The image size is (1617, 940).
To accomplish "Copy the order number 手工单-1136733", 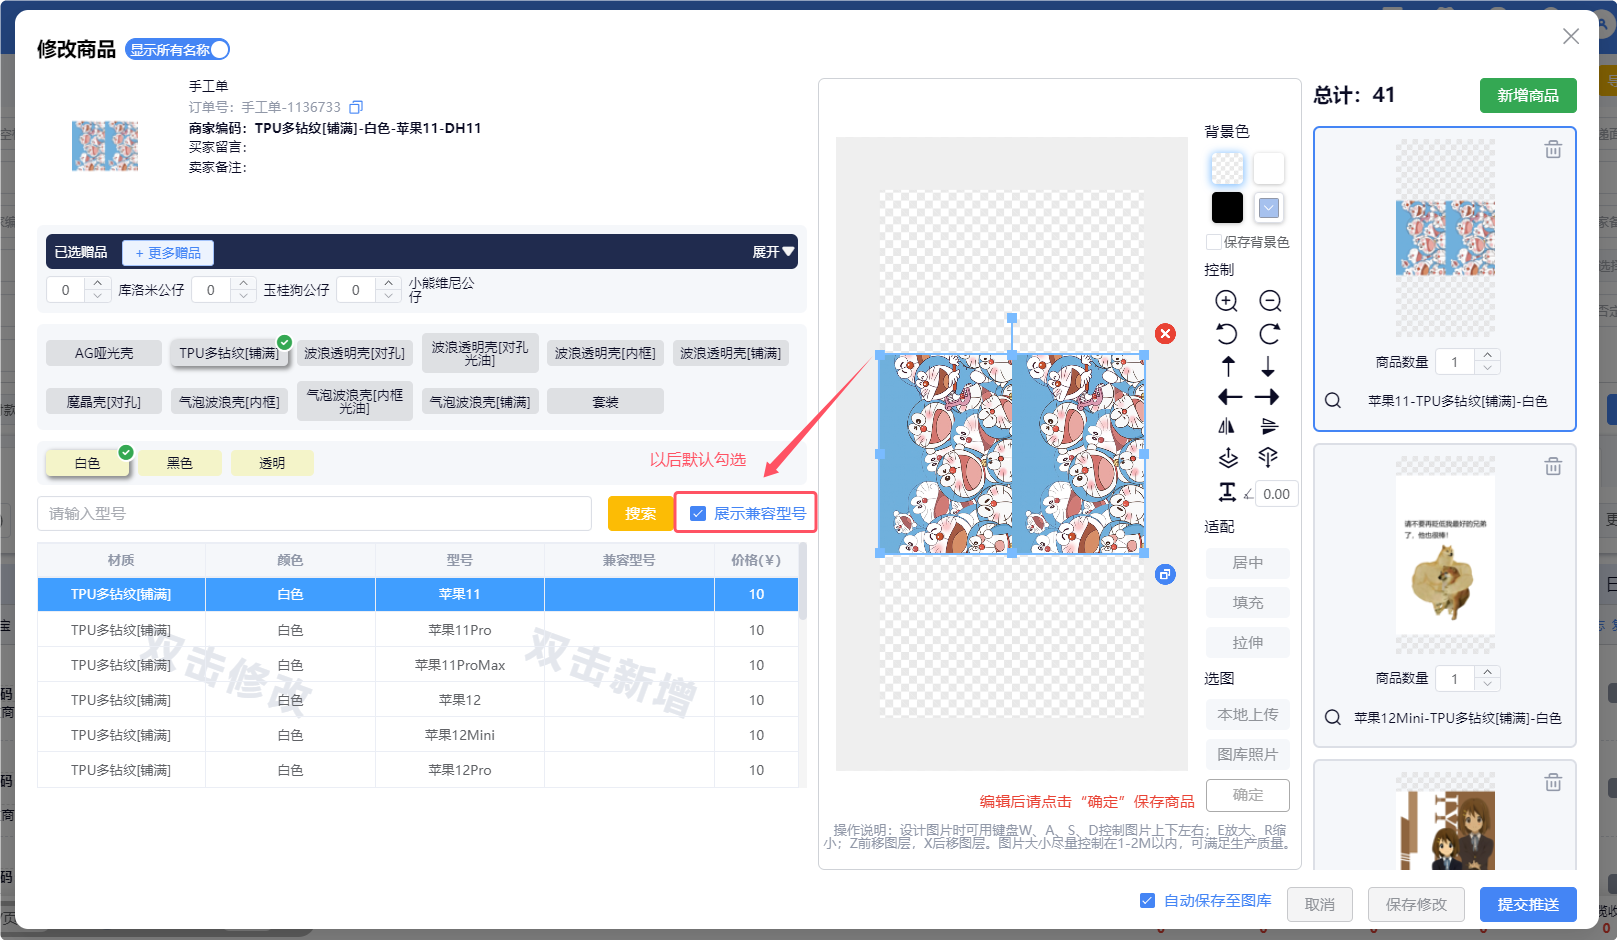I will (356, 107).
